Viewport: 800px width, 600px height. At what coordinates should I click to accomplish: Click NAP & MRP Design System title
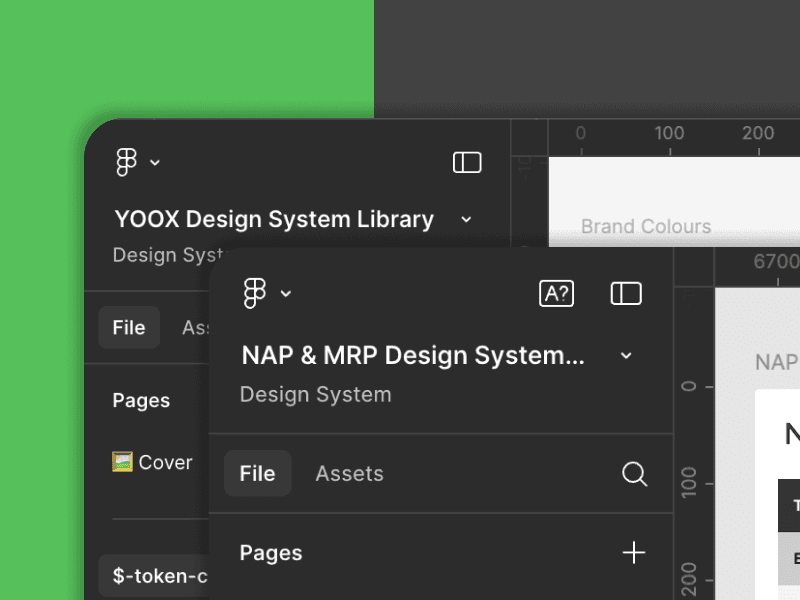pos(413,355)
